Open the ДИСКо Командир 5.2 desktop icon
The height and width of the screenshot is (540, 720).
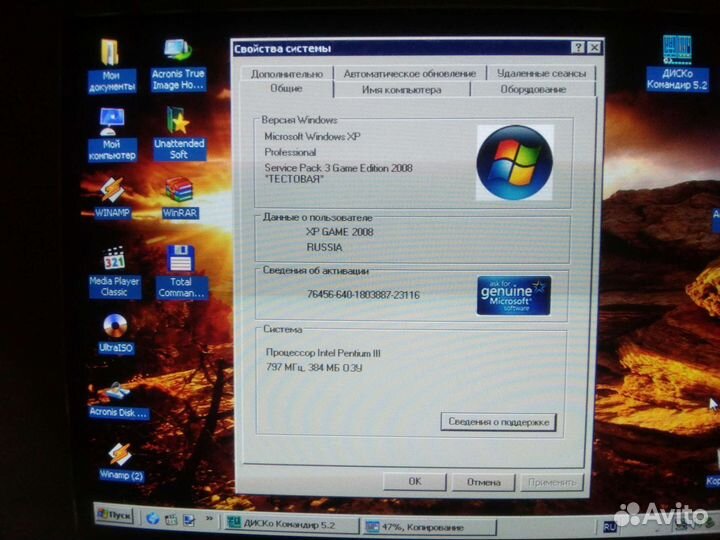pyautogui.click(x=677, y=50)
